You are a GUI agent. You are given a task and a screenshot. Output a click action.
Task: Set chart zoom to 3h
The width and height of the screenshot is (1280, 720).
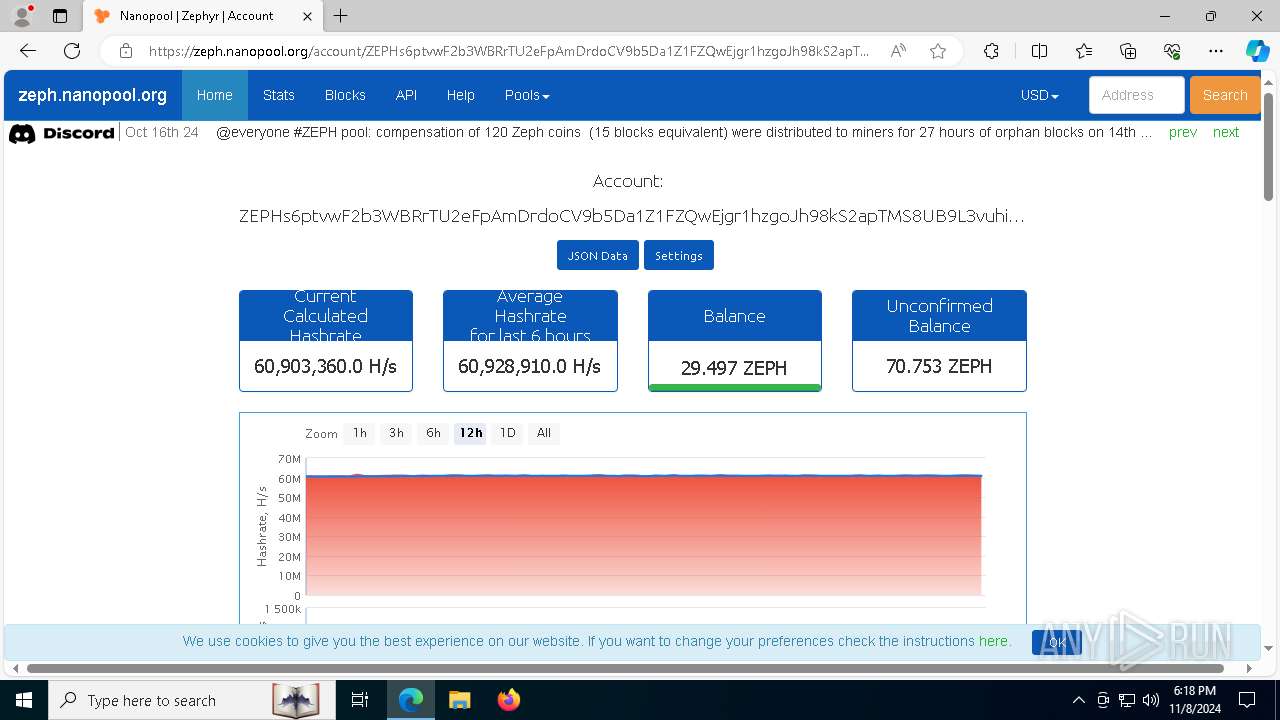(396, 433)
